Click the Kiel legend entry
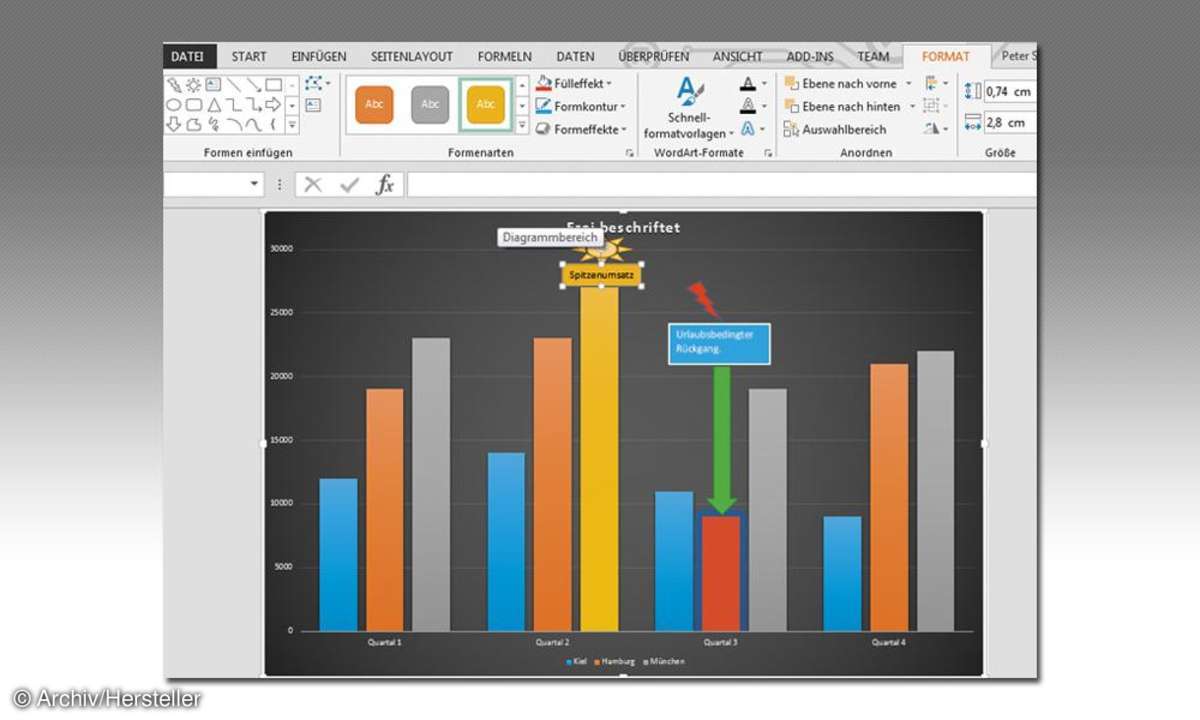 coord(576,661)
